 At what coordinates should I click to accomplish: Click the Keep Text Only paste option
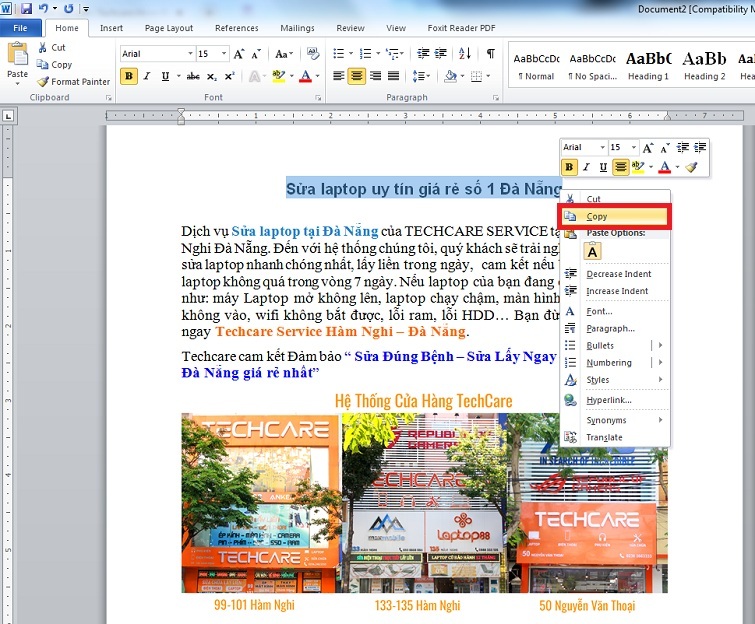point(593,251)
